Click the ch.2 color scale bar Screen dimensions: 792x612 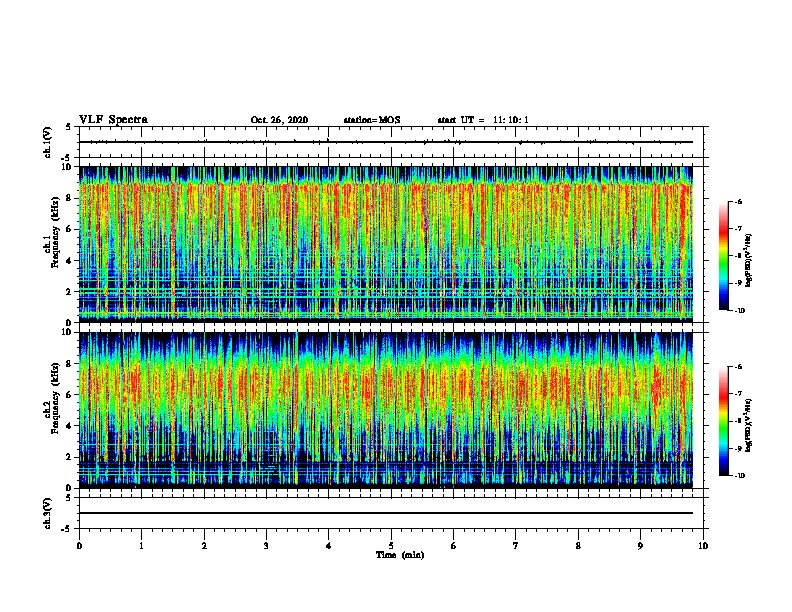[724, 421]
